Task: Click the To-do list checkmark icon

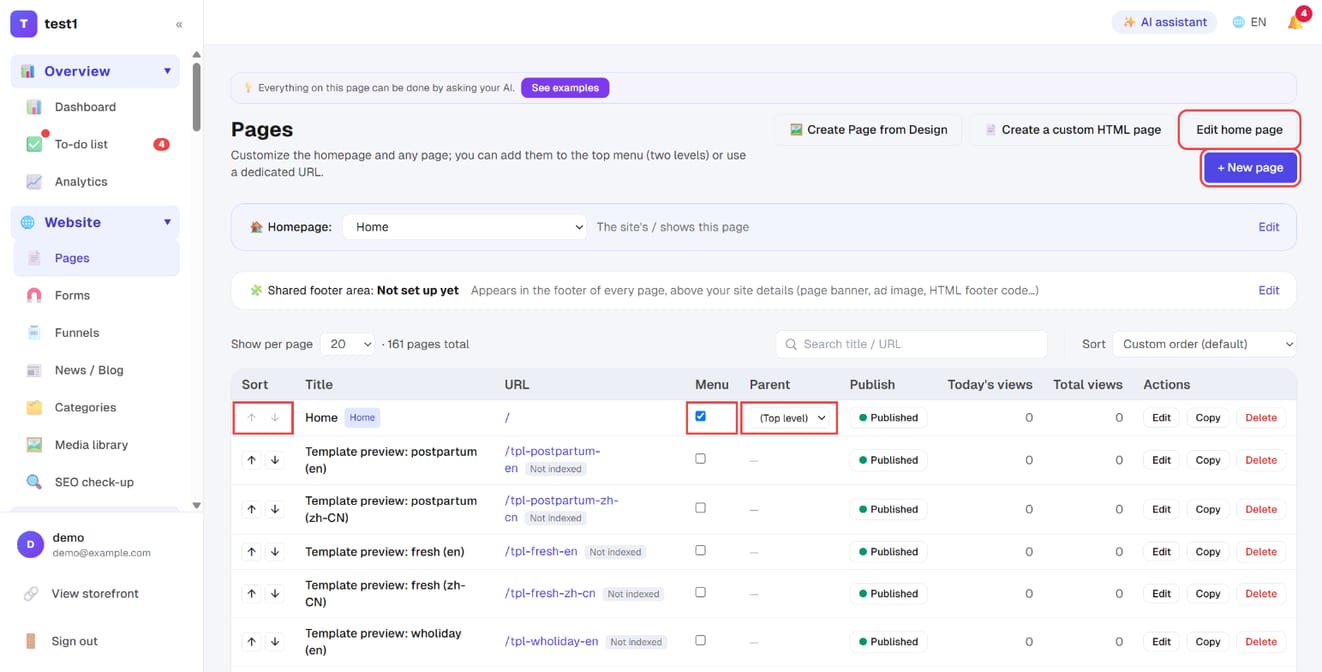Action: [34, 144]
